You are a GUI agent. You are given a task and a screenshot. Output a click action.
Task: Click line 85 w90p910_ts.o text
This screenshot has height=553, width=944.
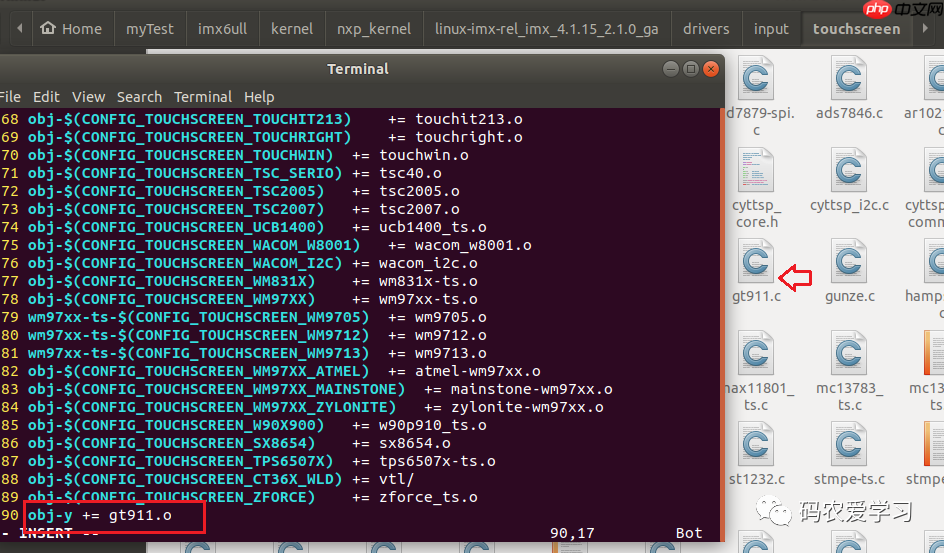[x=433, y=425]
